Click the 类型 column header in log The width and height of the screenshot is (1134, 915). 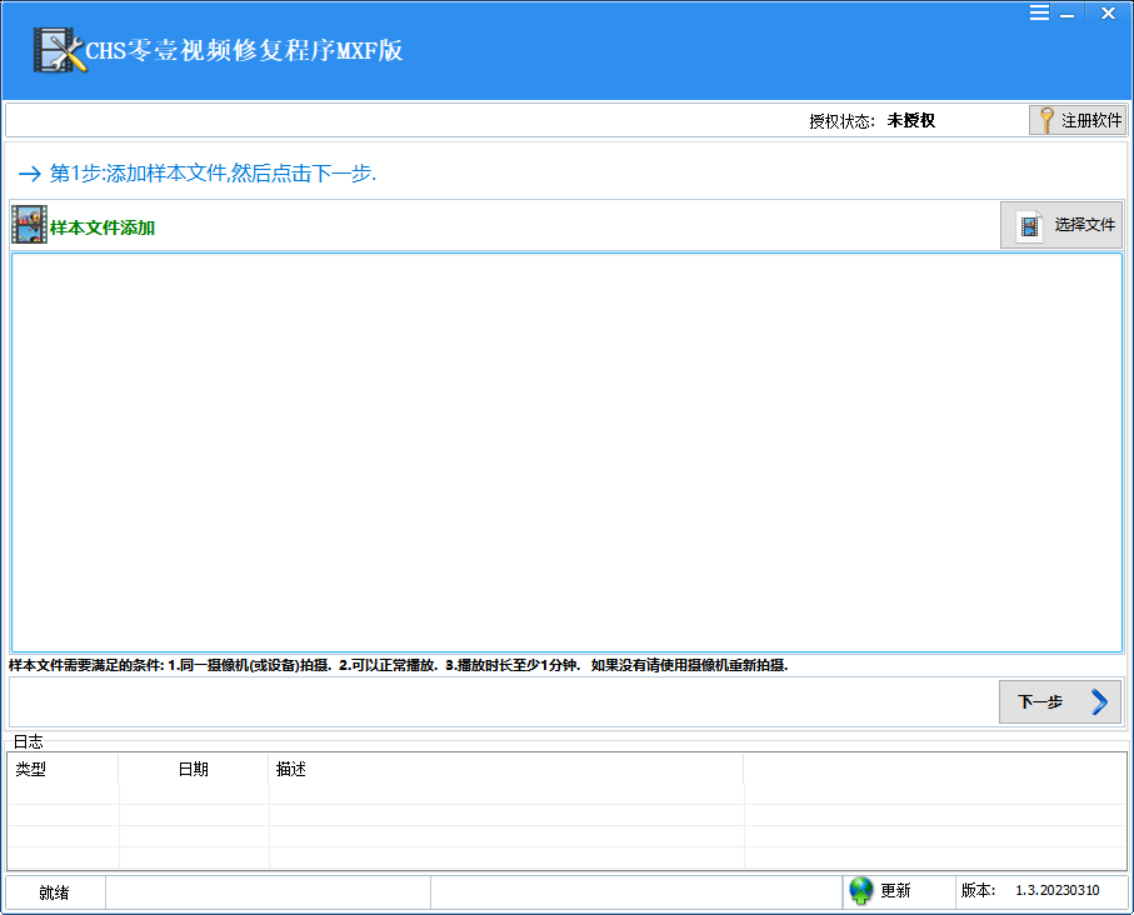point(33,770)
